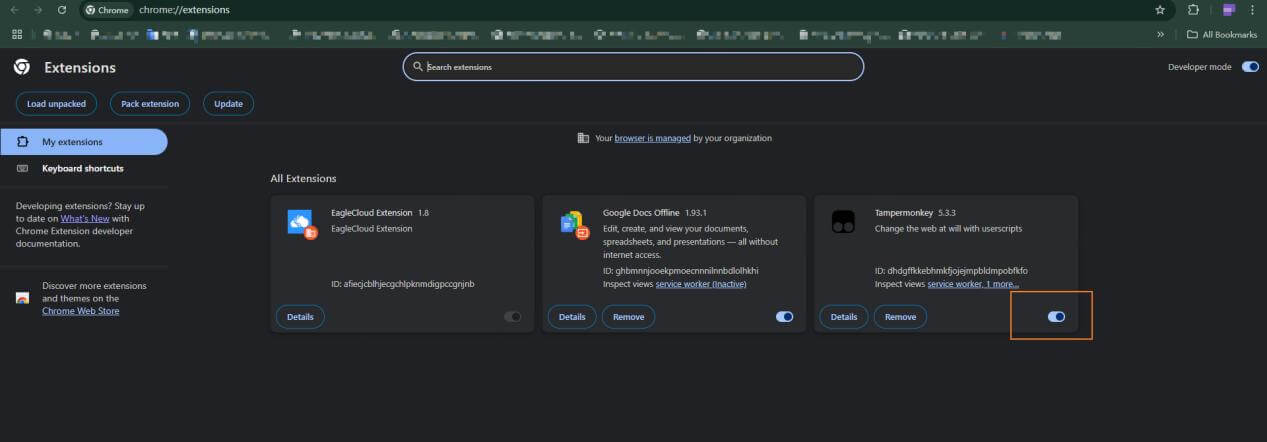Image resolution: width=1267 pixels, height=442 pixels.
Task: Toggle Developer mode off
Action: (1250, 67)
